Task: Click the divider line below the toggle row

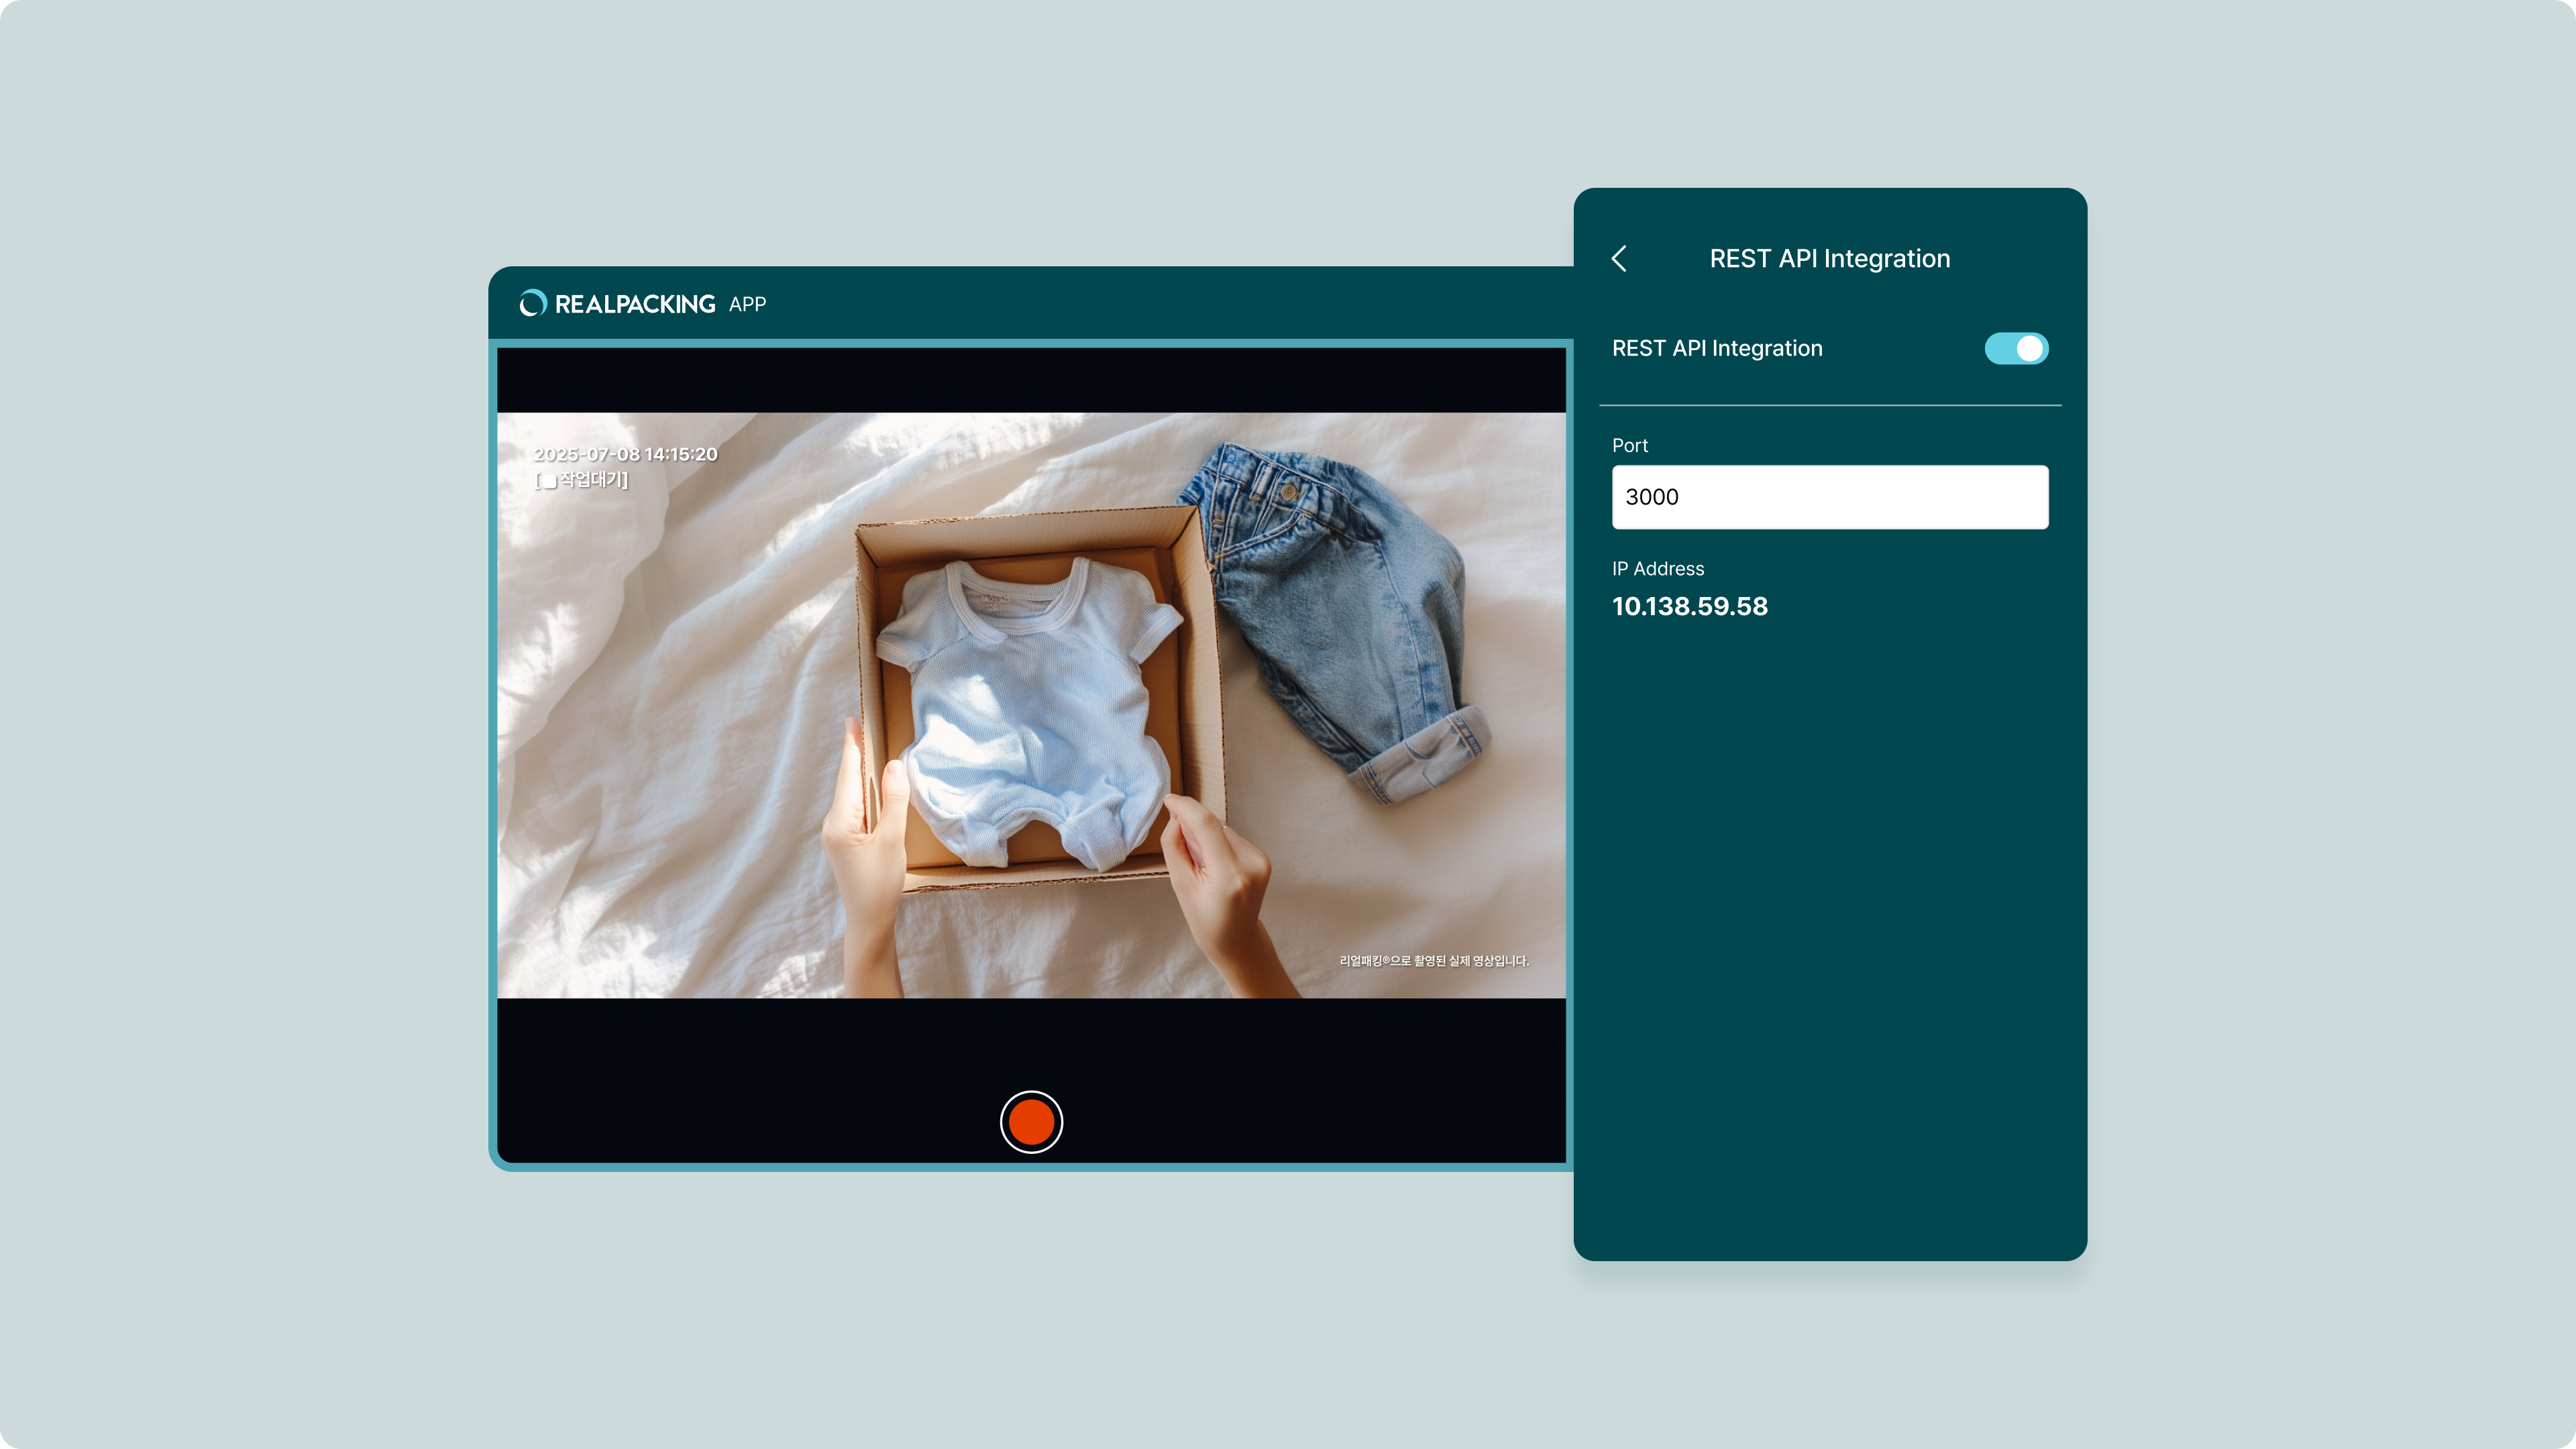Action: [x=1829, y=405]
